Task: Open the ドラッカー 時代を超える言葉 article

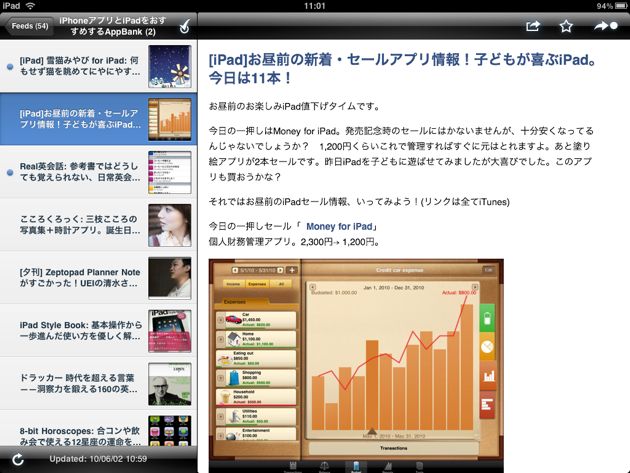Action: click(x=98, y=384)
